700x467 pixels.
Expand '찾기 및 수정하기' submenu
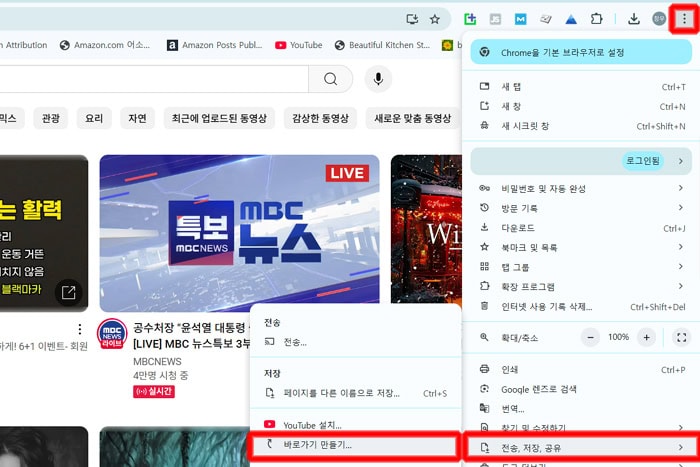coord(581,427)
